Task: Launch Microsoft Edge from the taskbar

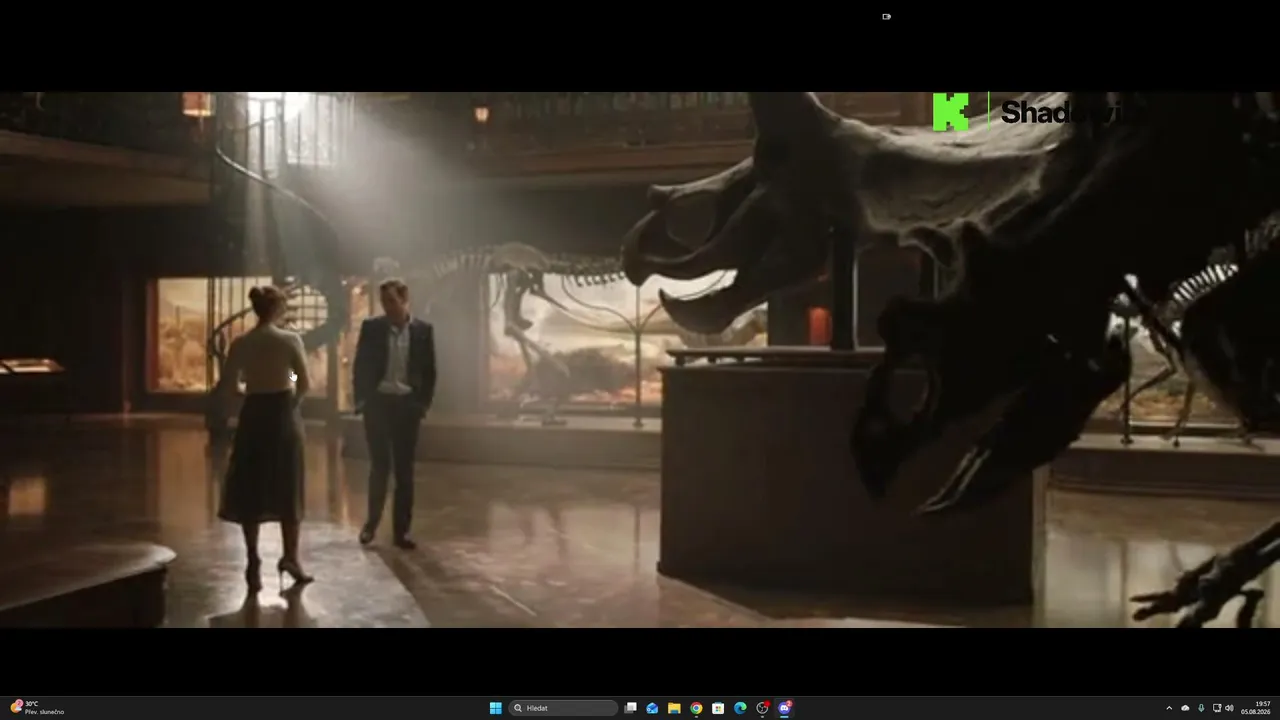Action: (x=740, y=708)
